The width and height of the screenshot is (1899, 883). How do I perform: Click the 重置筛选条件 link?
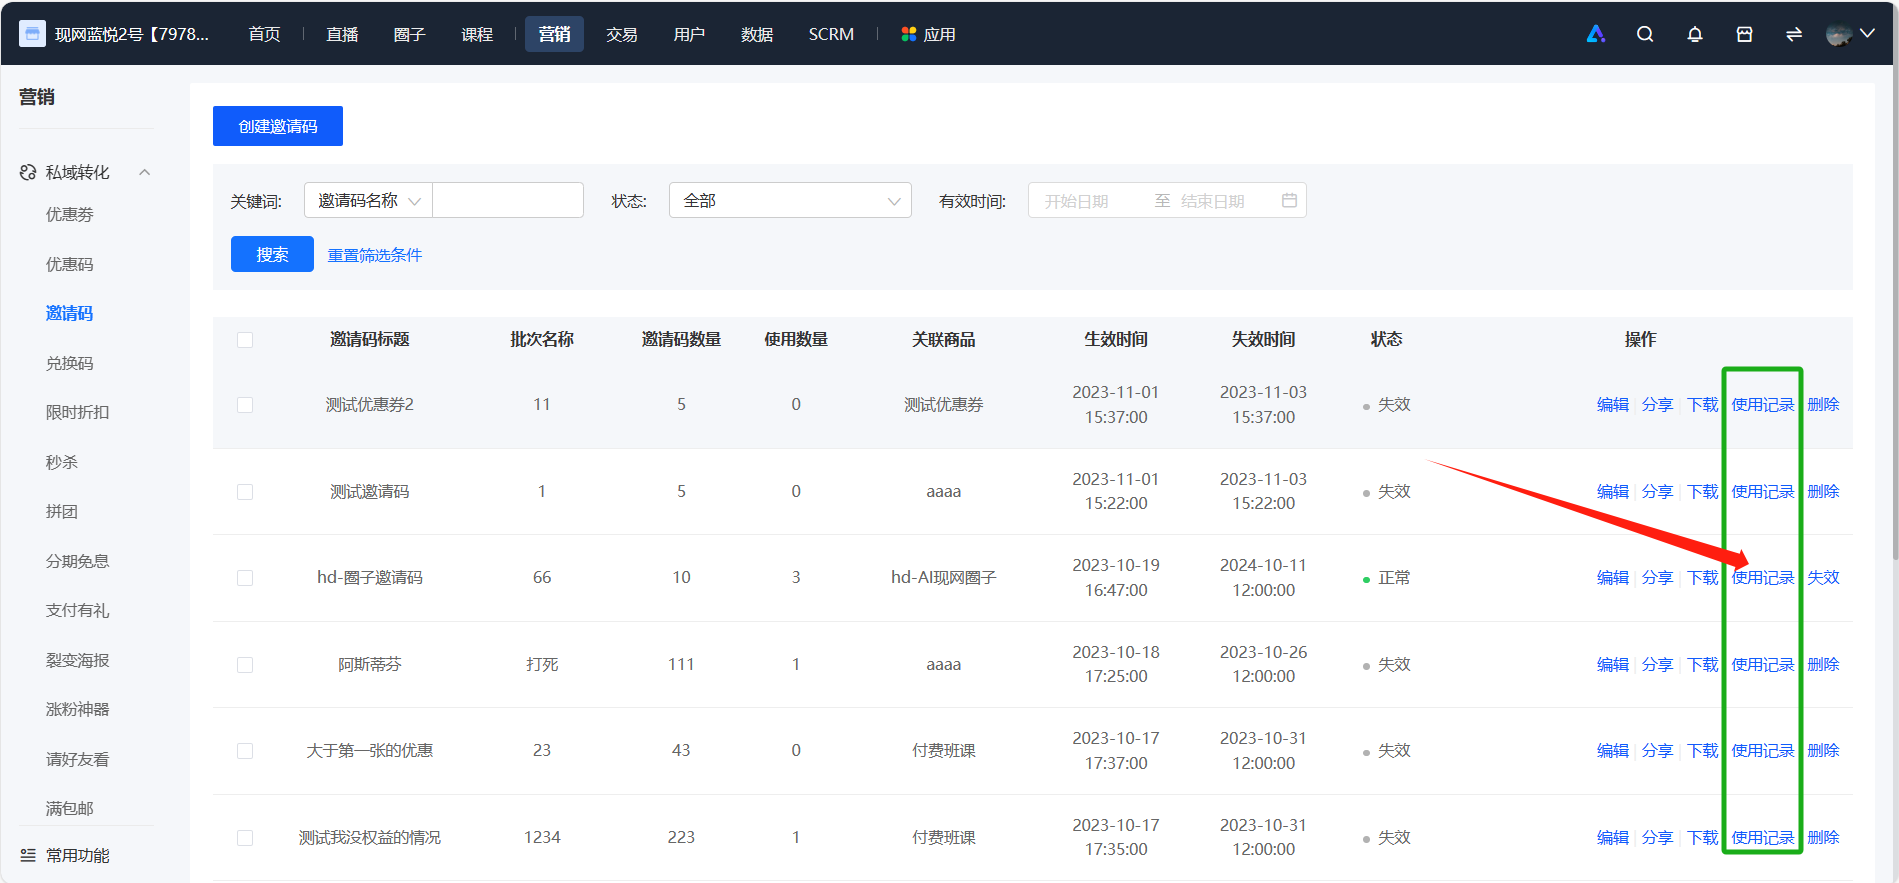pyautogui.click(x=375, y=255)
